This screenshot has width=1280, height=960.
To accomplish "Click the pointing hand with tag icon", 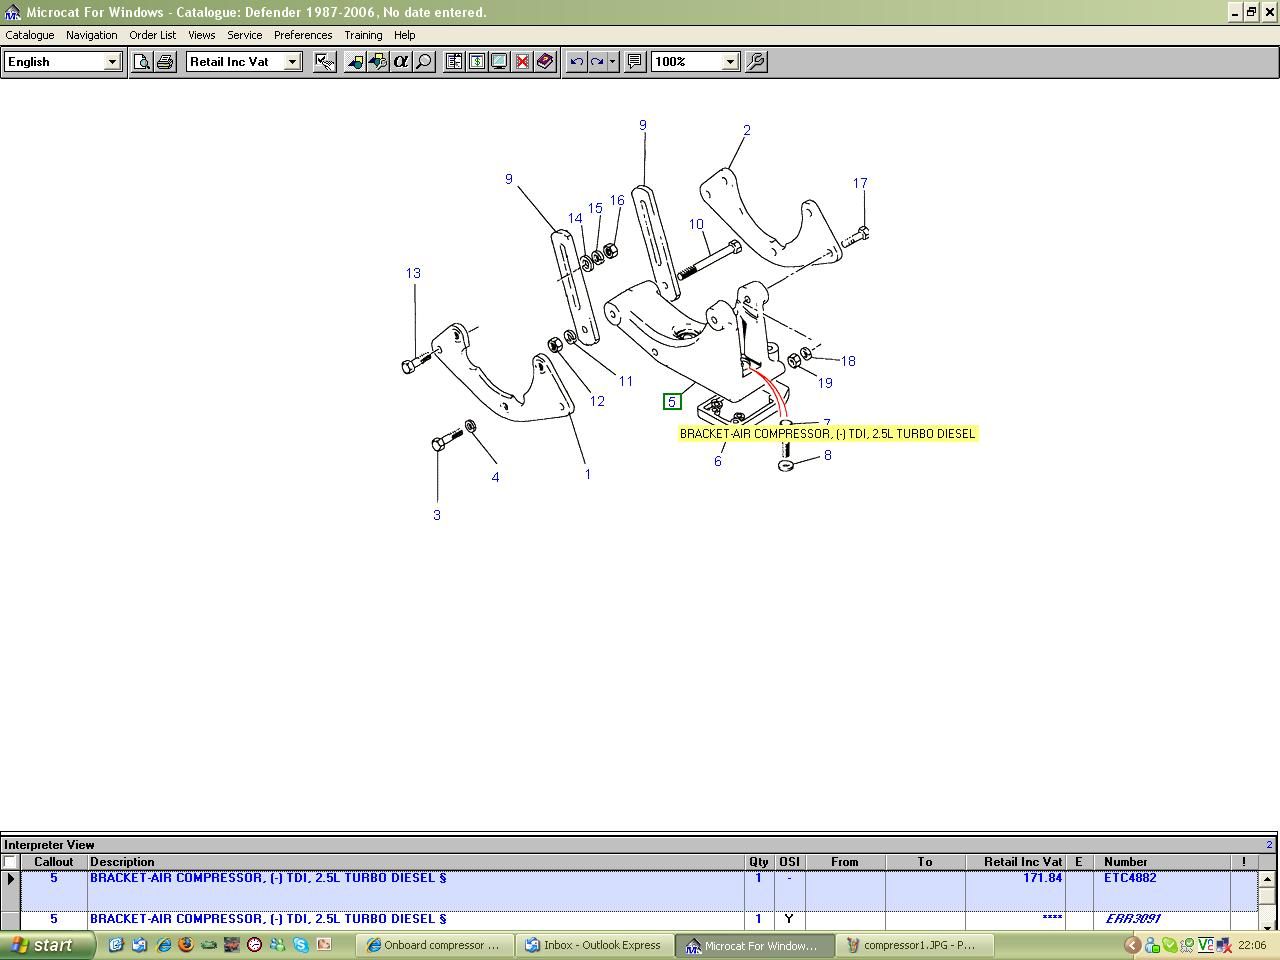I will [355, 62].
